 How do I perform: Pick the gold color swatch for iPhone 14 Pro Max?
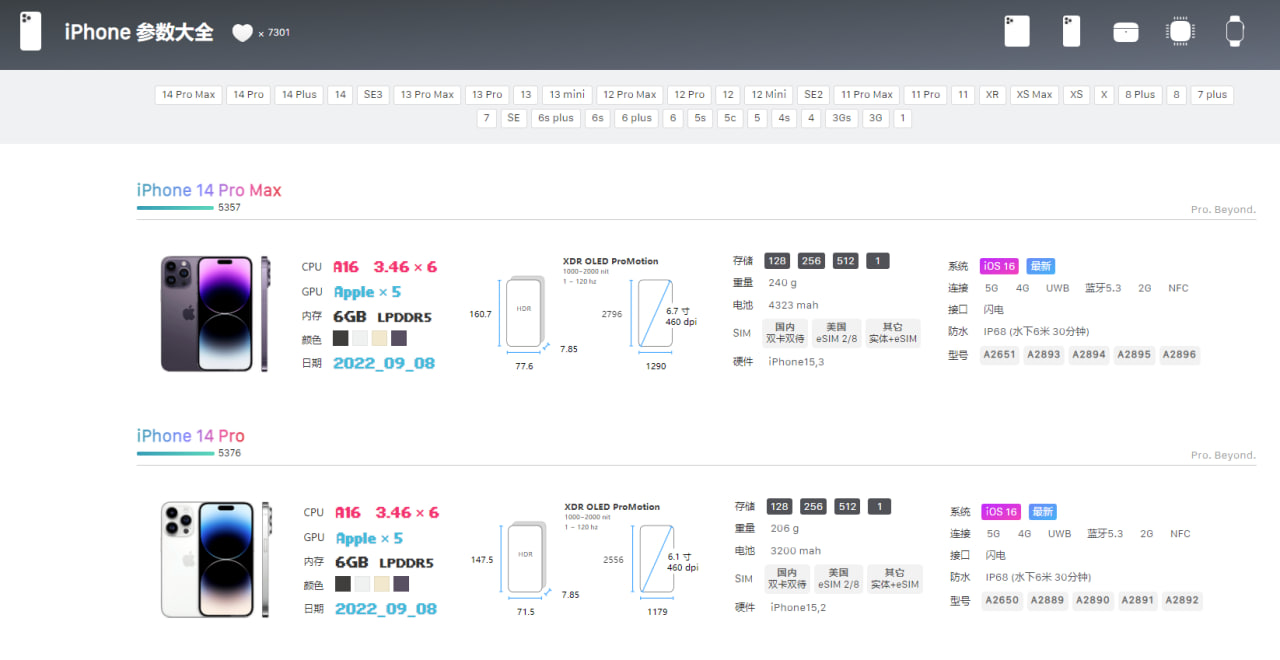379,338
